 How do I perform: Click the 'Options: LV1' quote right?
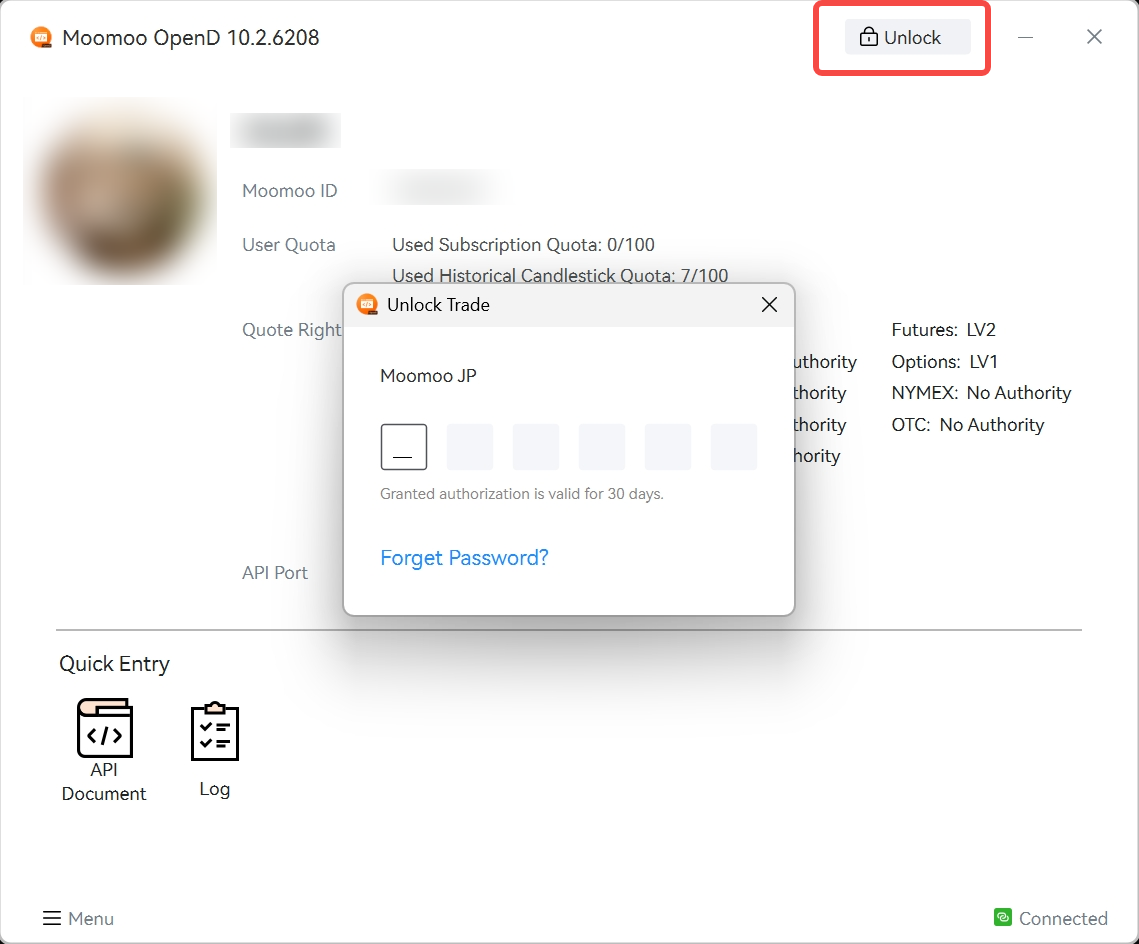(x=944, y=362)
